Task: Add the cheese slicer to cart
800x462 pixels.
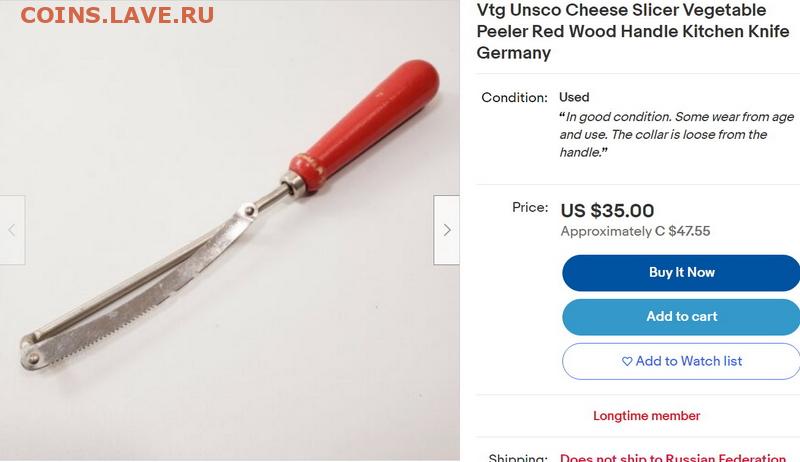Action: coord(681,317)
